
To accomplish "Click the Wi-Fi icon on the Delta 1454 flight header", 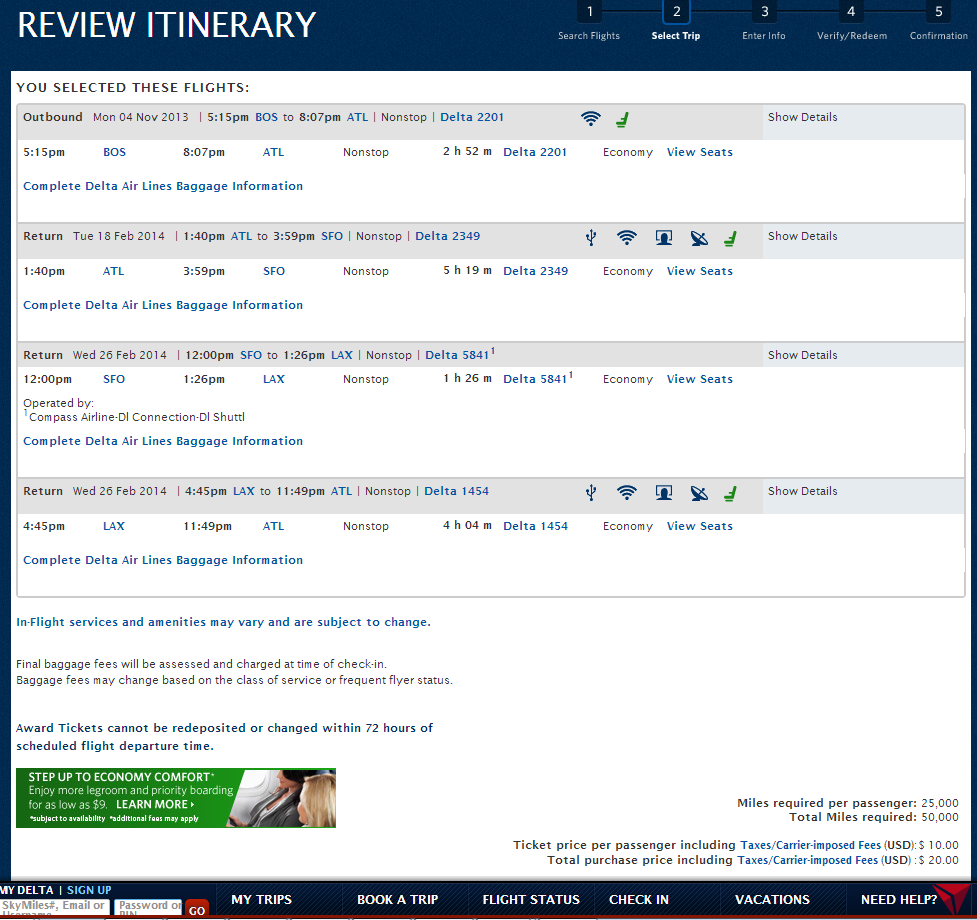I will point(627,491).
